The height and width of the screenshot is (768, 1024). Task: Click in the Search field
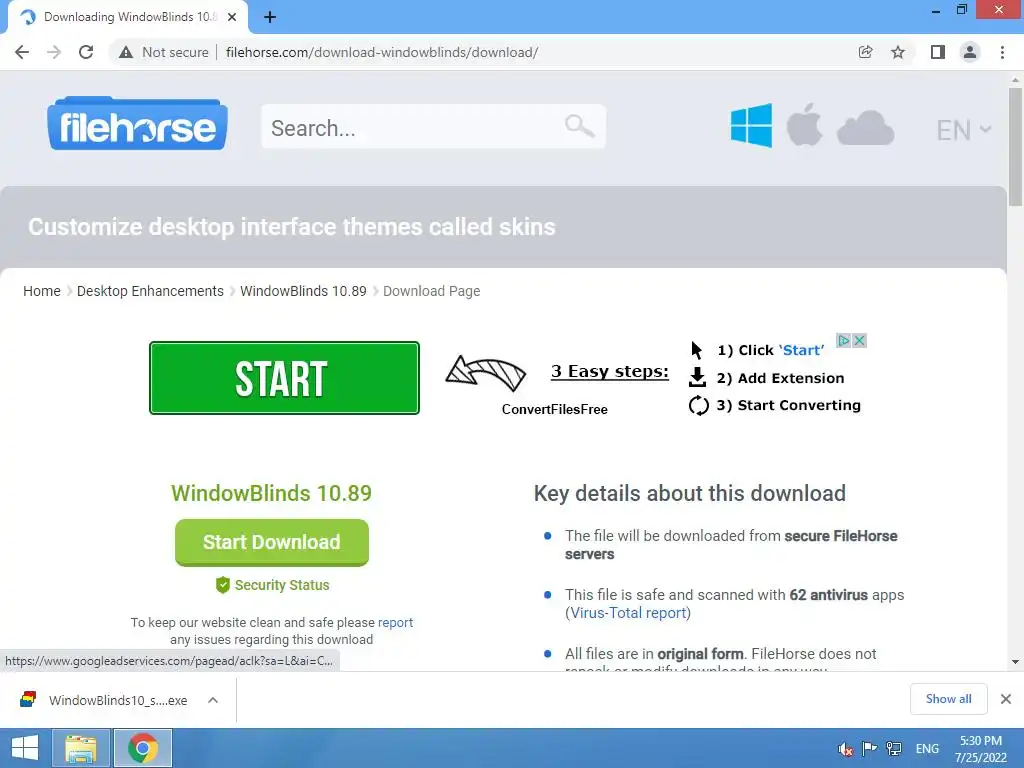[x=434, y=127]
